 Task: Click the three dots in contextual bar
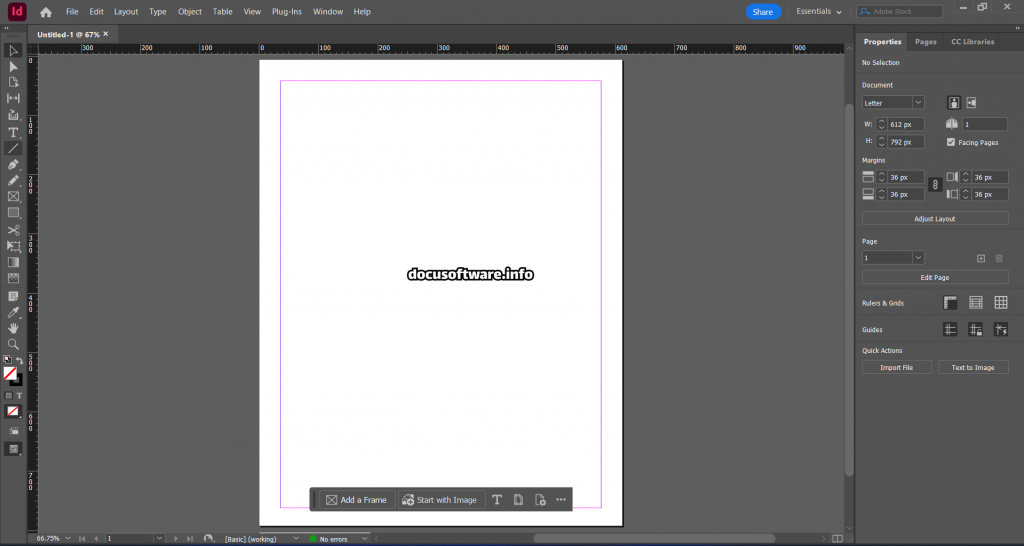tap(561, 500)
